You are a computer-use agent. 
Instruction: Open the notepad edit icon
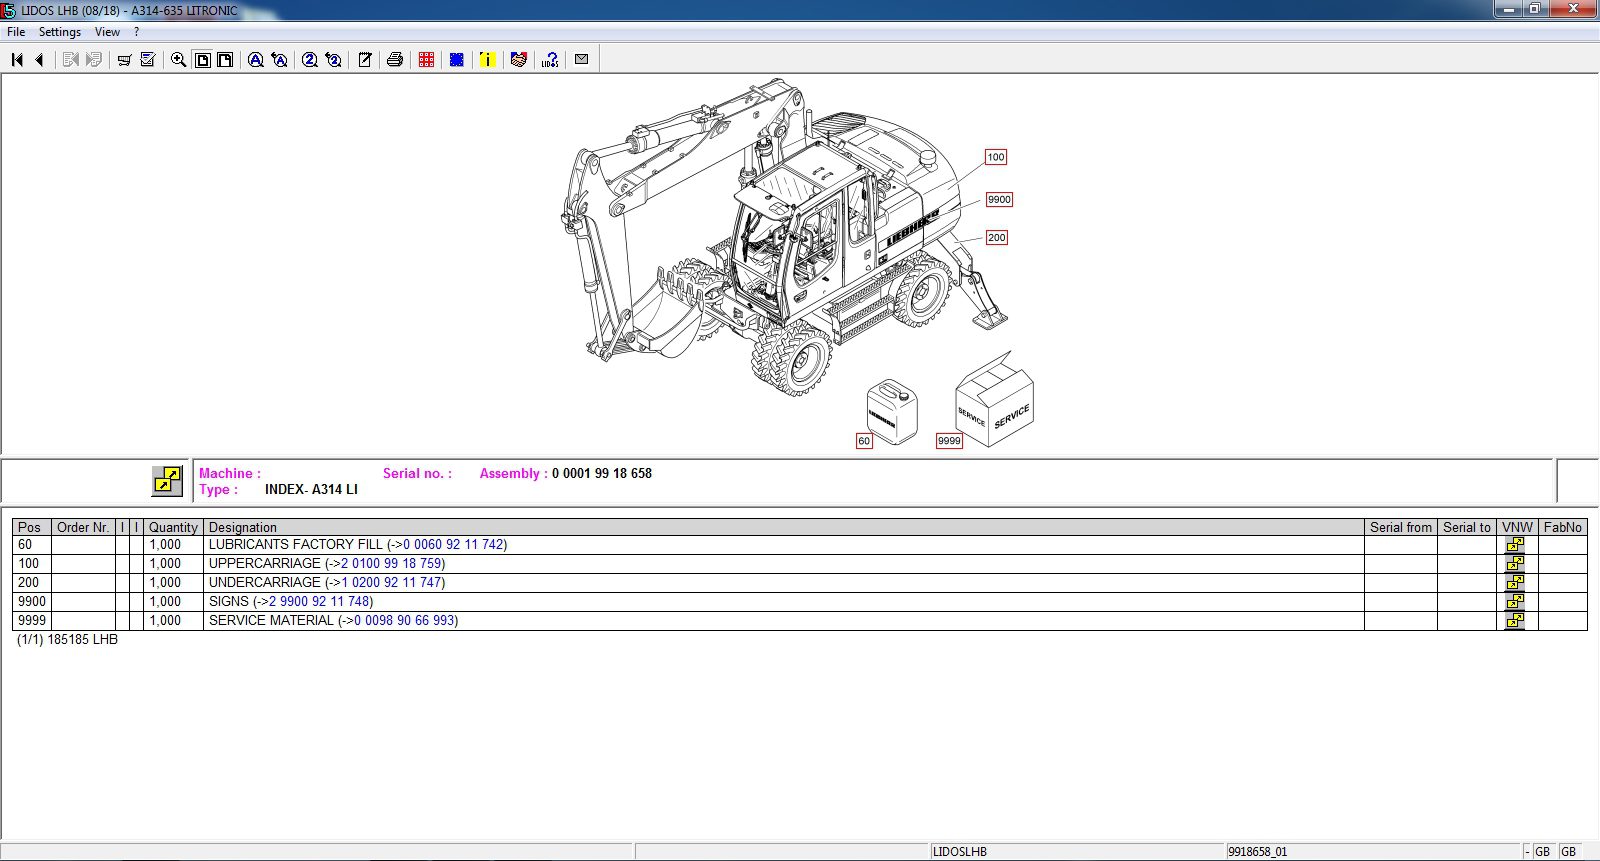365,60
